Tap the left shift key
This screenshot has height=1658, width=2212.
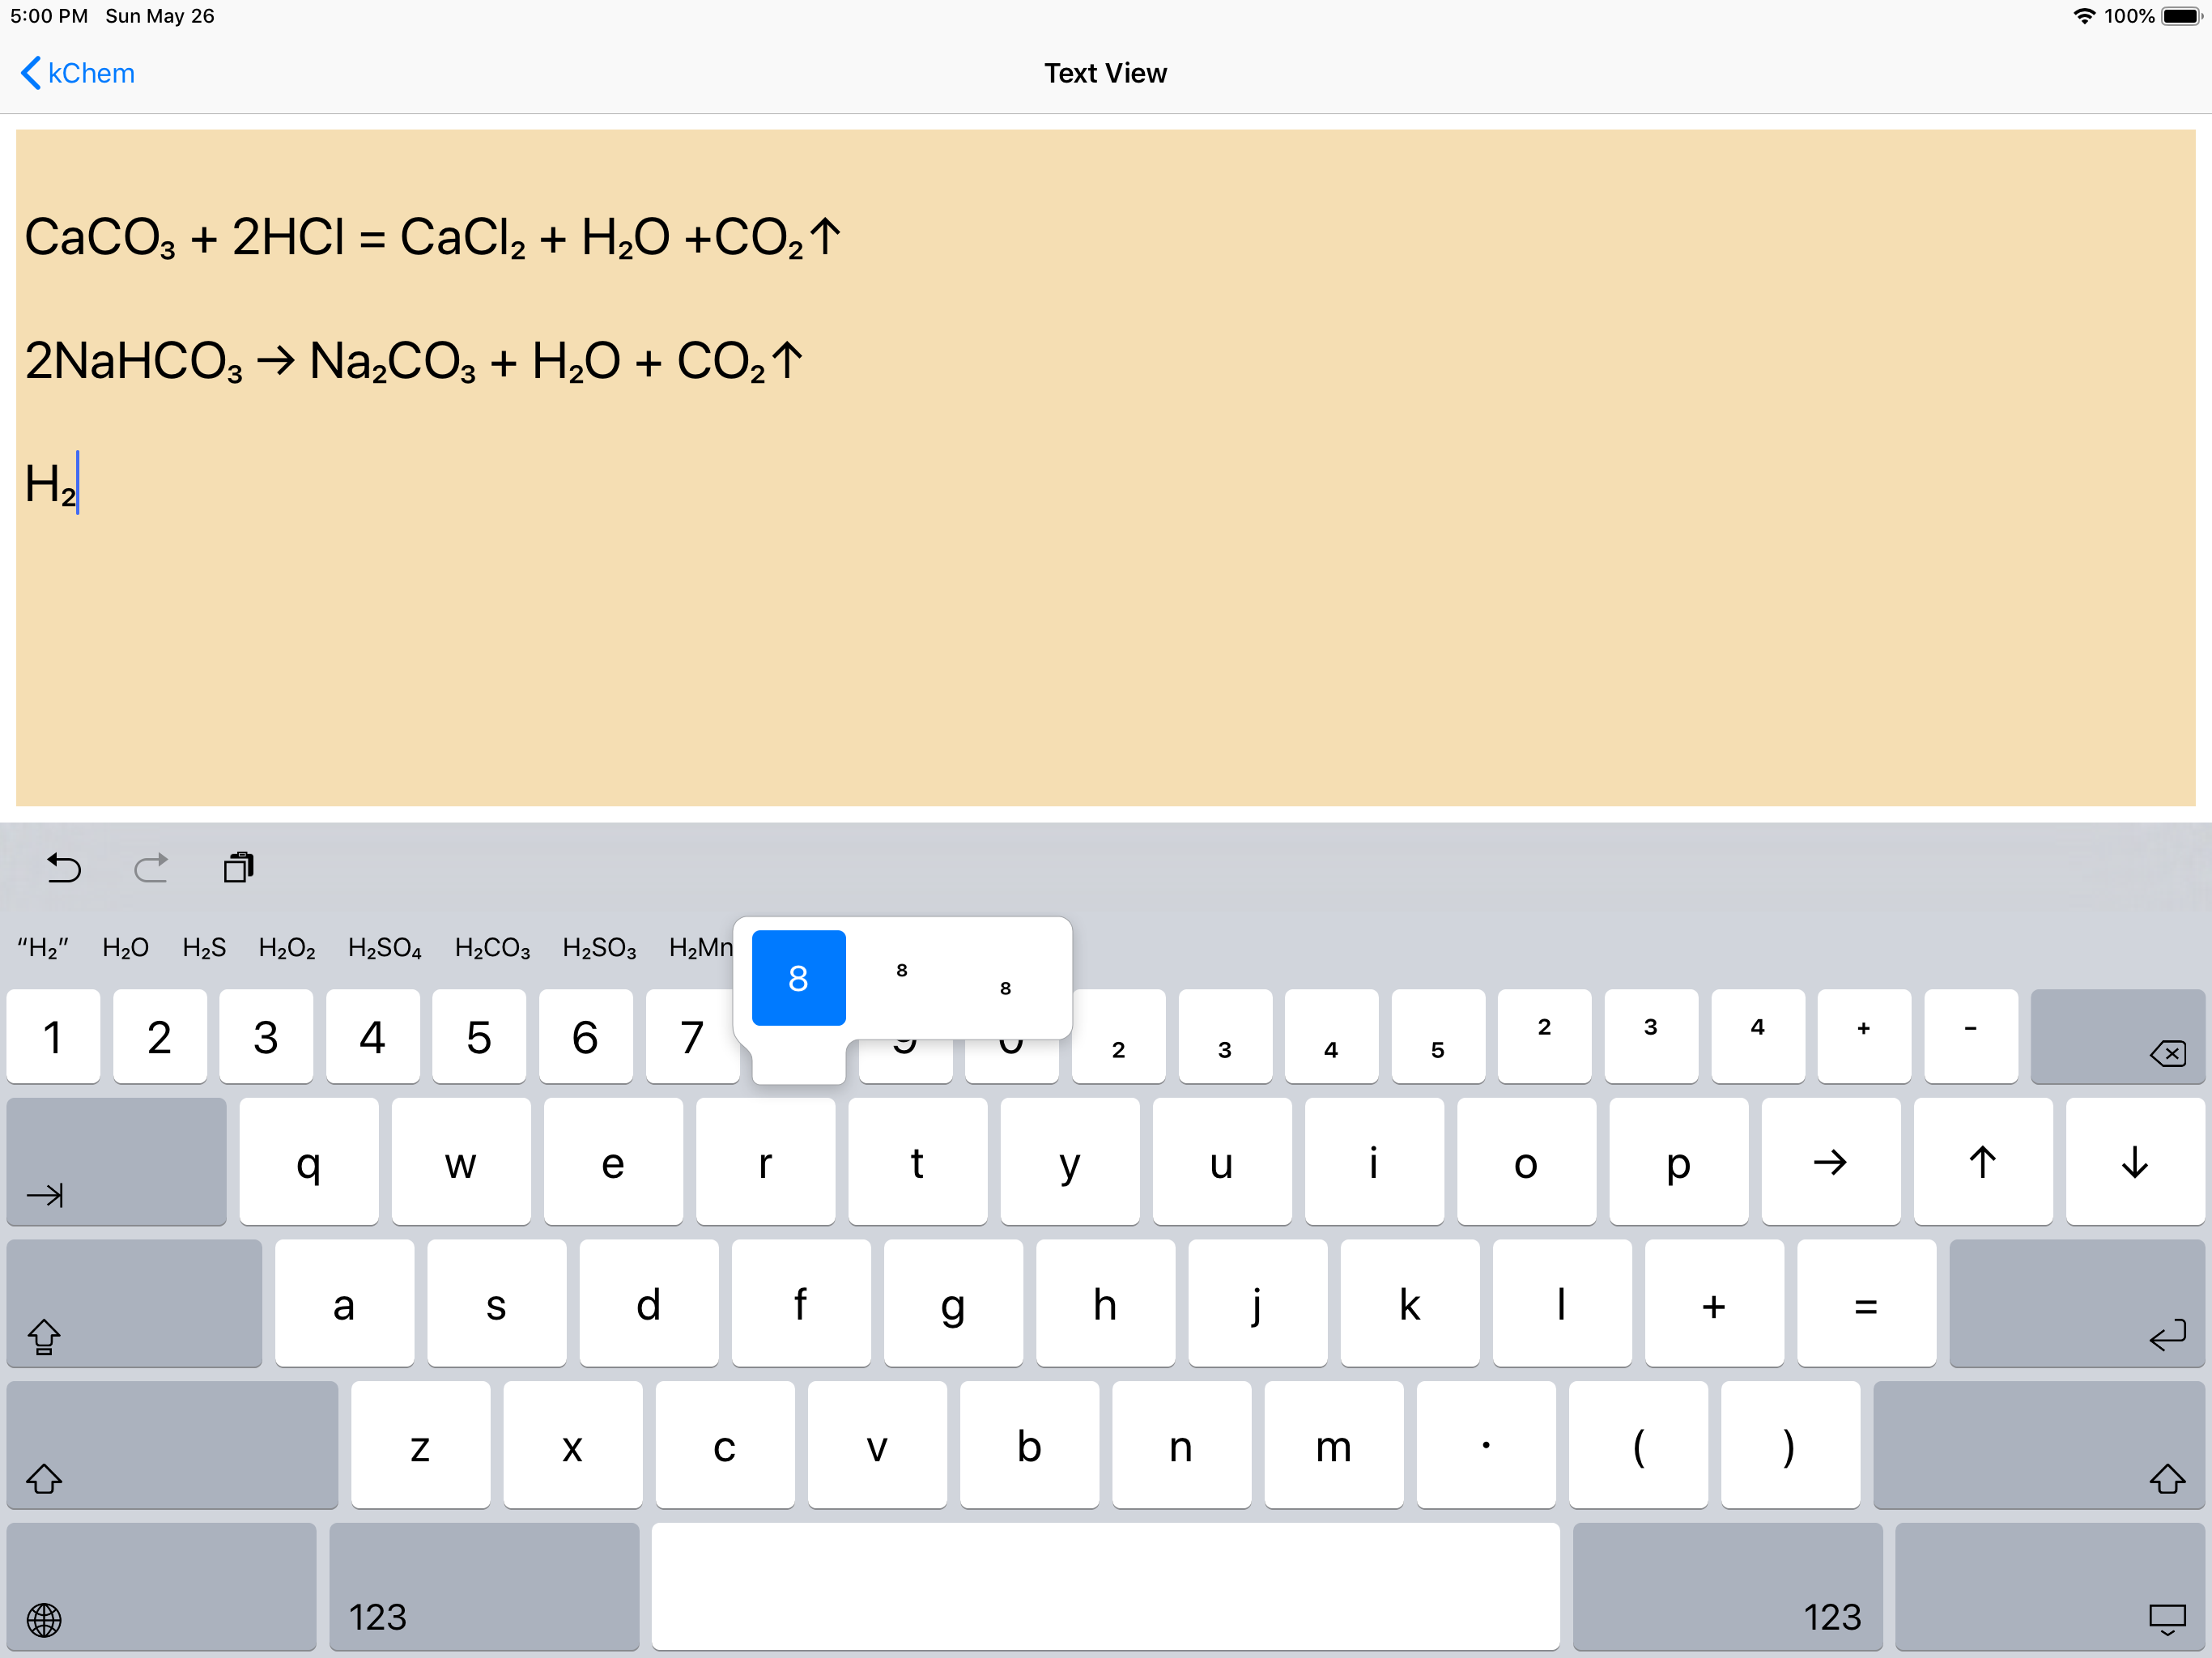tap(172, 1446)
